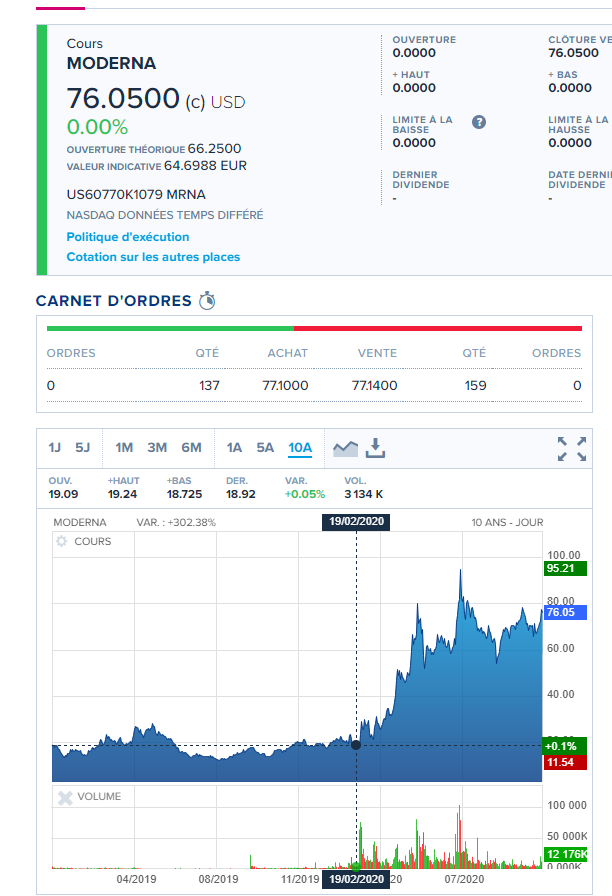Select the 6M chart period

click(x=191, y=447)
